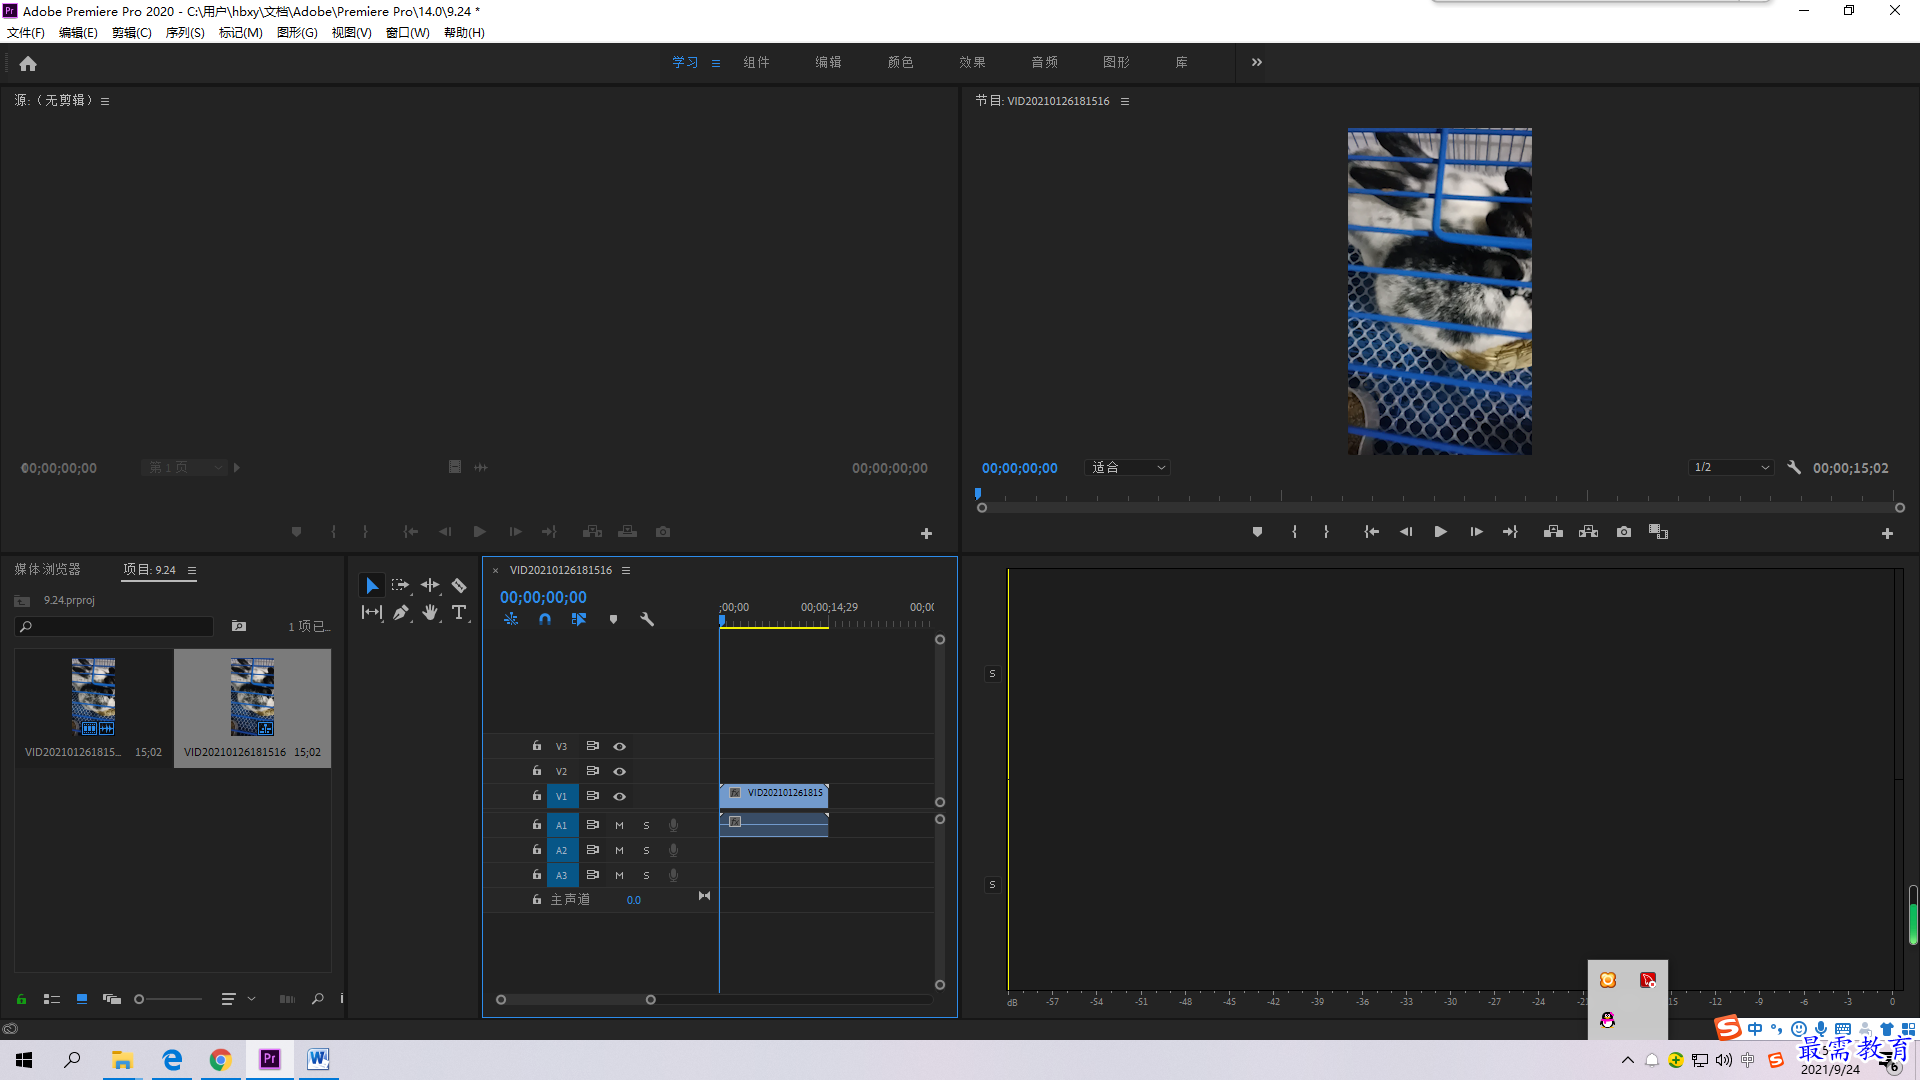The width and height of the screenshot is (1920, 1080).
Task: Click project panel thumbnail zoom slider
Action: (168, 999)
